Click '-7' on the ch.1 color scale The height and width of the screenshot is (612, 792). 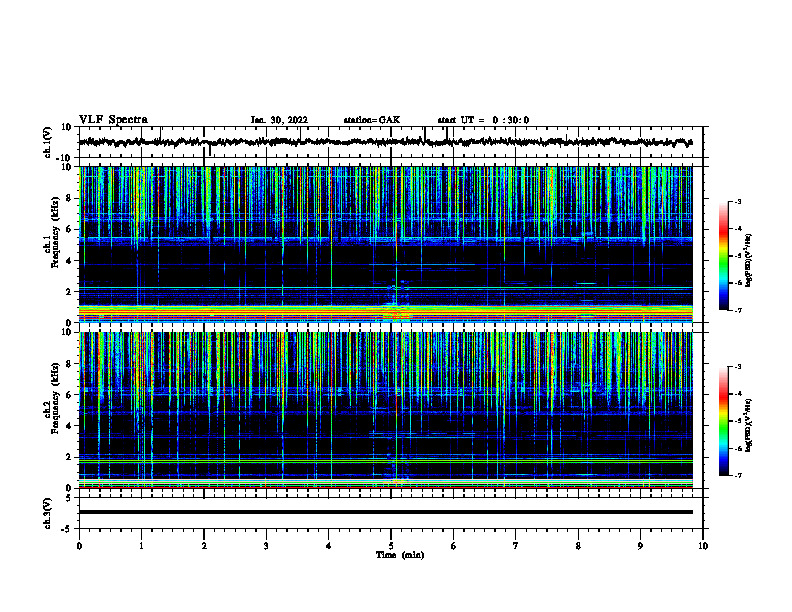click(738, 310)
